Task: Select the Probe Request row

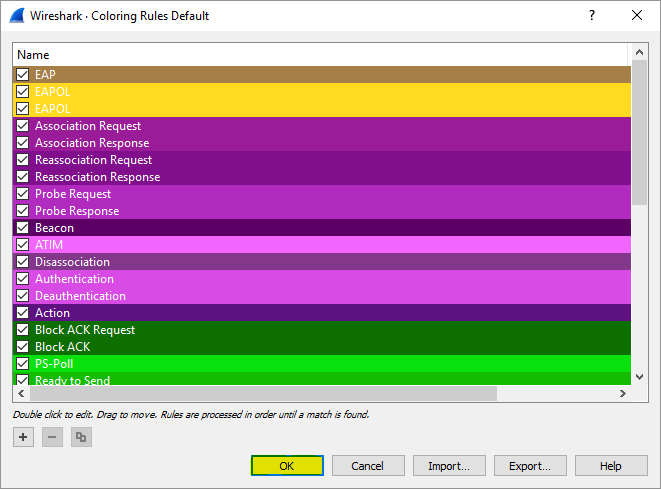Action: tap(322, 193)
